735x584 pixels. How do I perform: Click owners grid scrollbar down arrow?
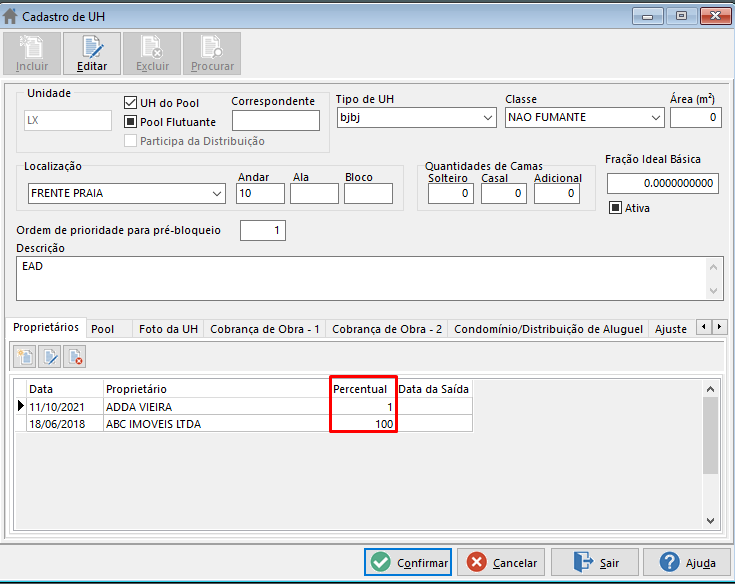710,520
